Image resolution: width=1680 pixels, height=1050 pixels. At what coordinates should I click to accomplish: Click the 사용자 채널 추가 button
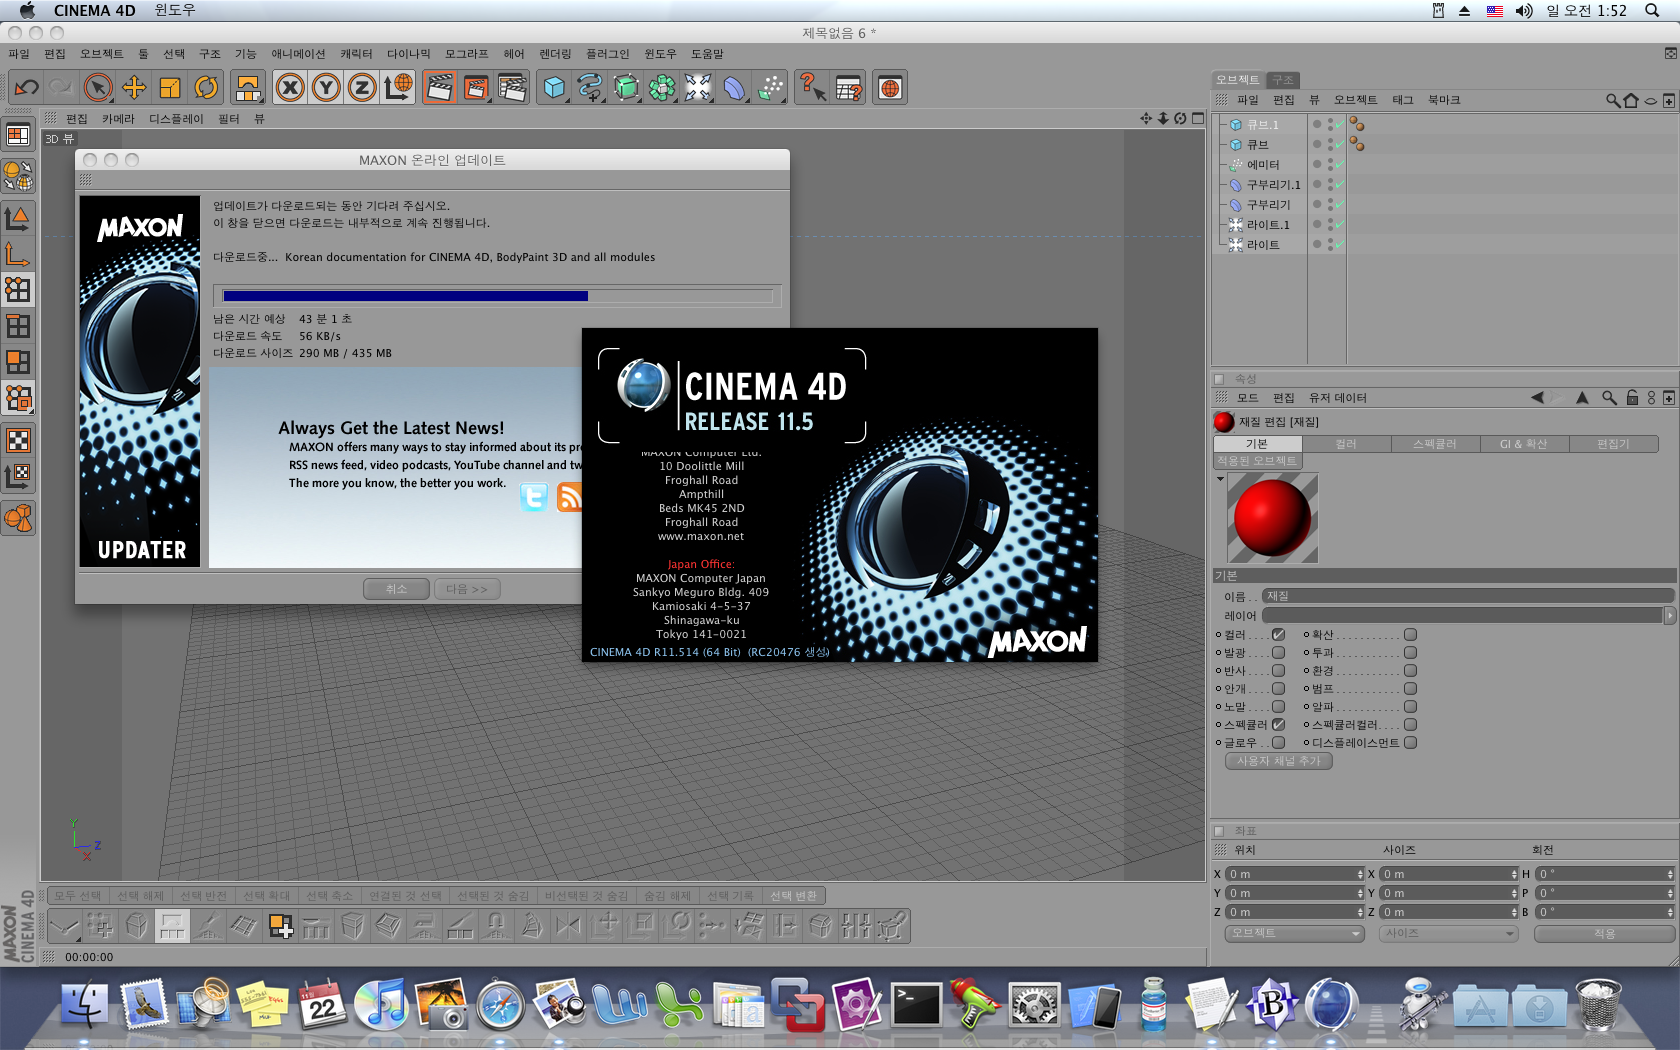(1278, 761)
